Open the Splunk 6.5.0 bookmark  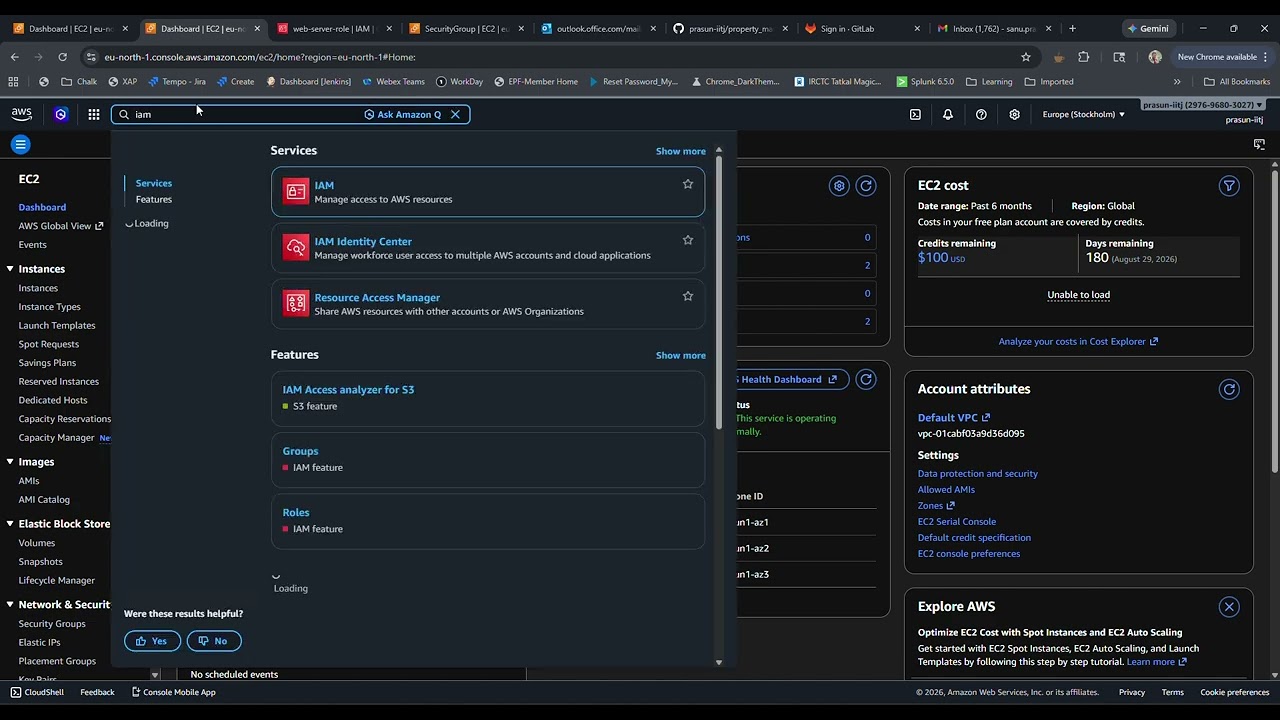pos(925,82)
